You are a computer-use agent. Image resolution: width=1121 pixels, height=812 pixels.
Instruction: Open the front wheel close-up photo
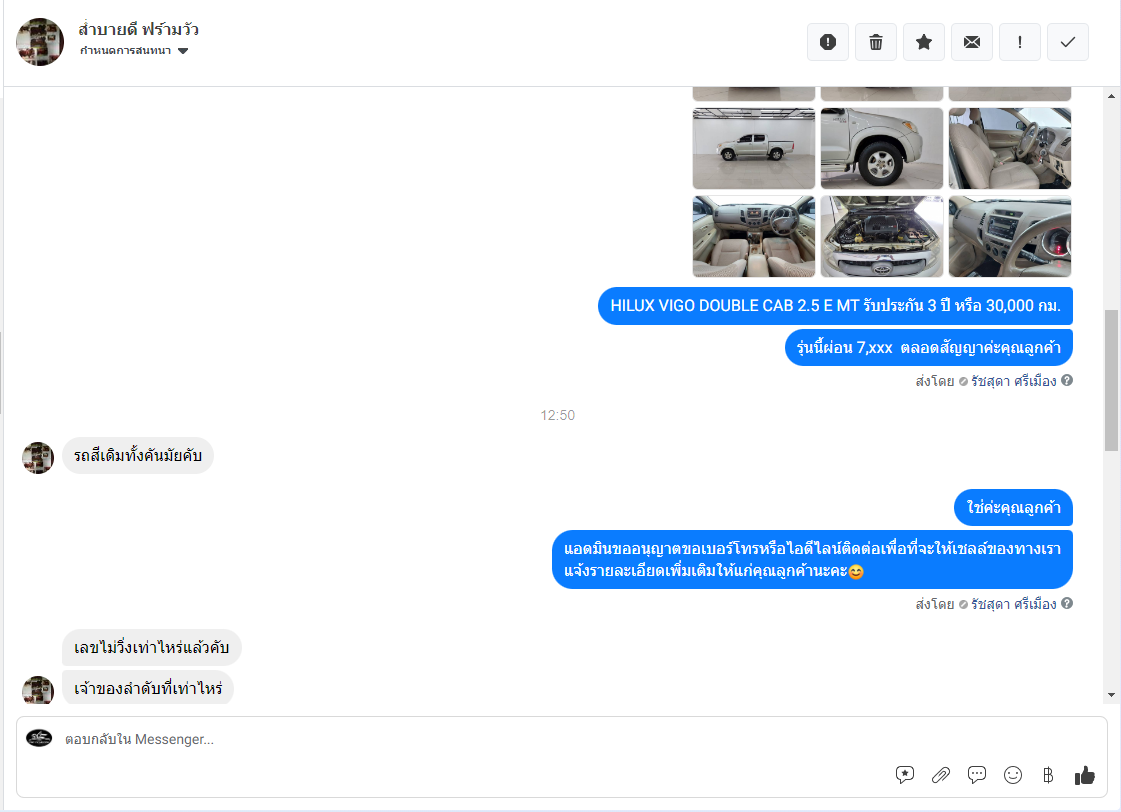coord(882,149)
